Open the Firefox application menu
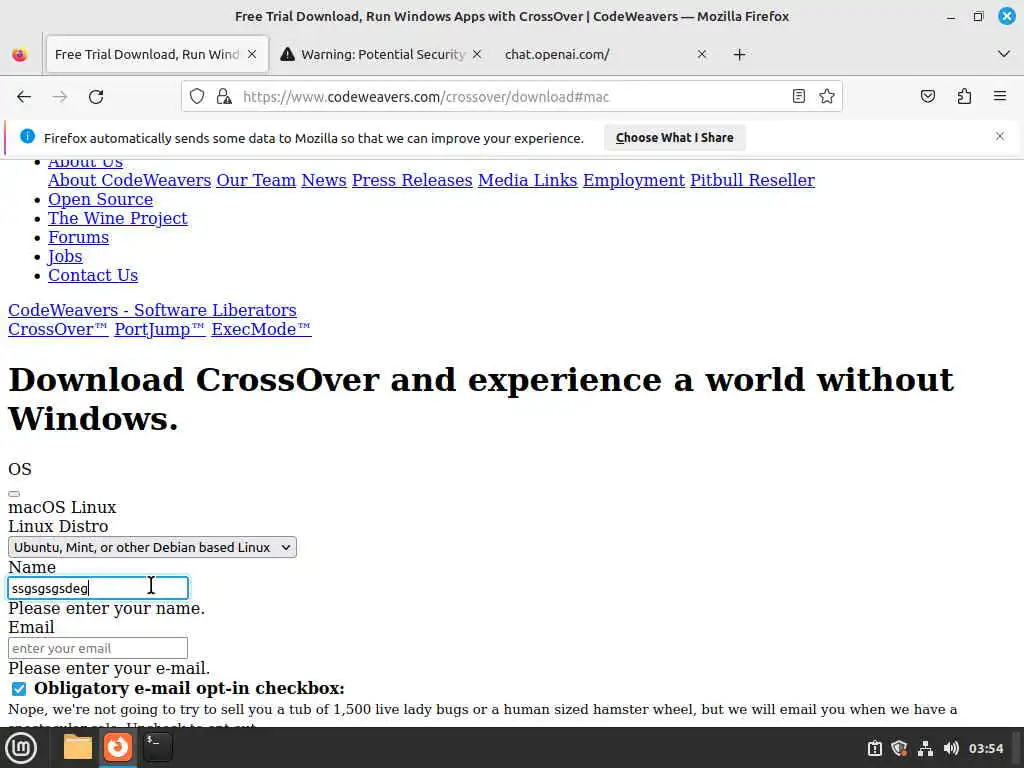 coord(1000,97)
